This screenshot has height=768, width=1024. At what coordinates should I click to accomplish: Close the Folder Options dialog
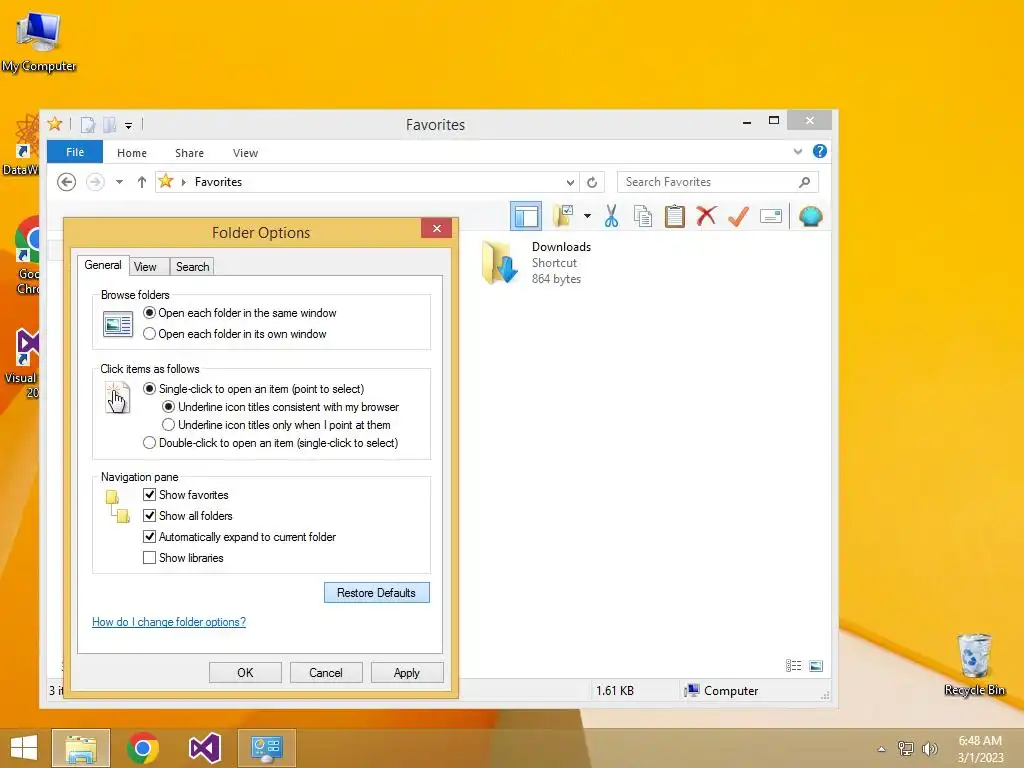pos(437,228)
